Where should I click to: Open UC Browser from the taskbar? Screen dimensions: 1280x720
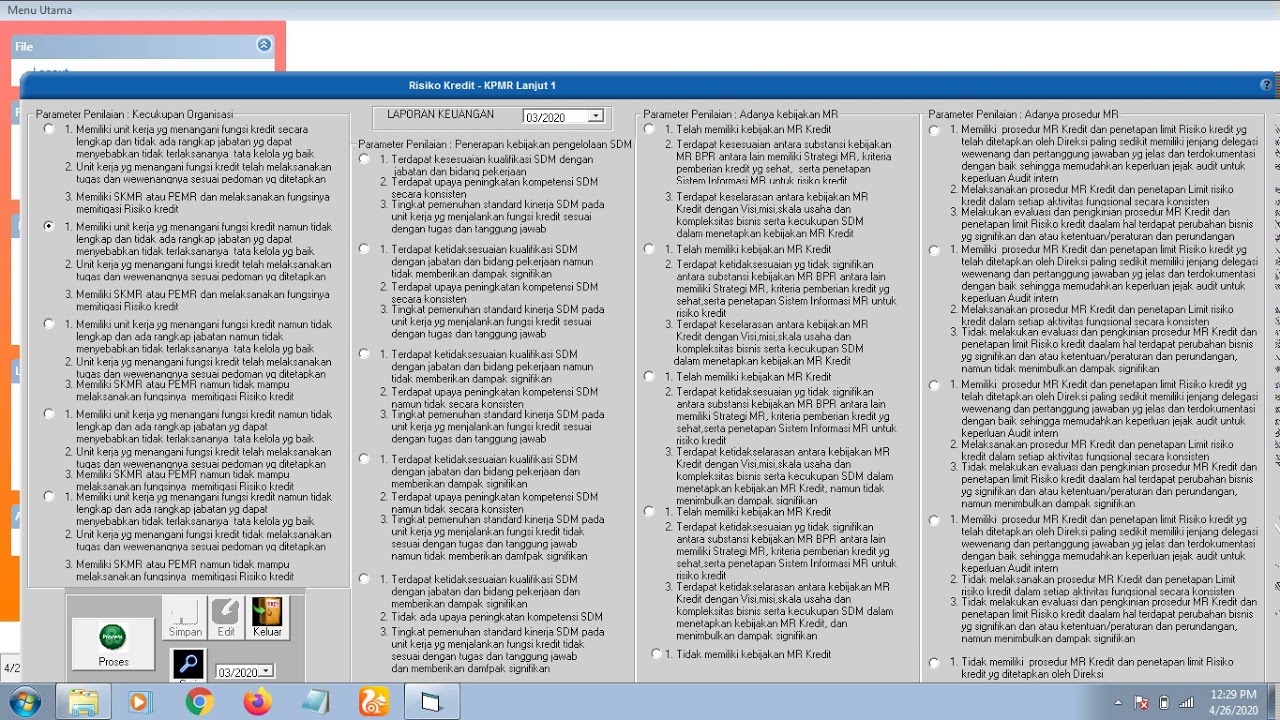tap(374, 702)
